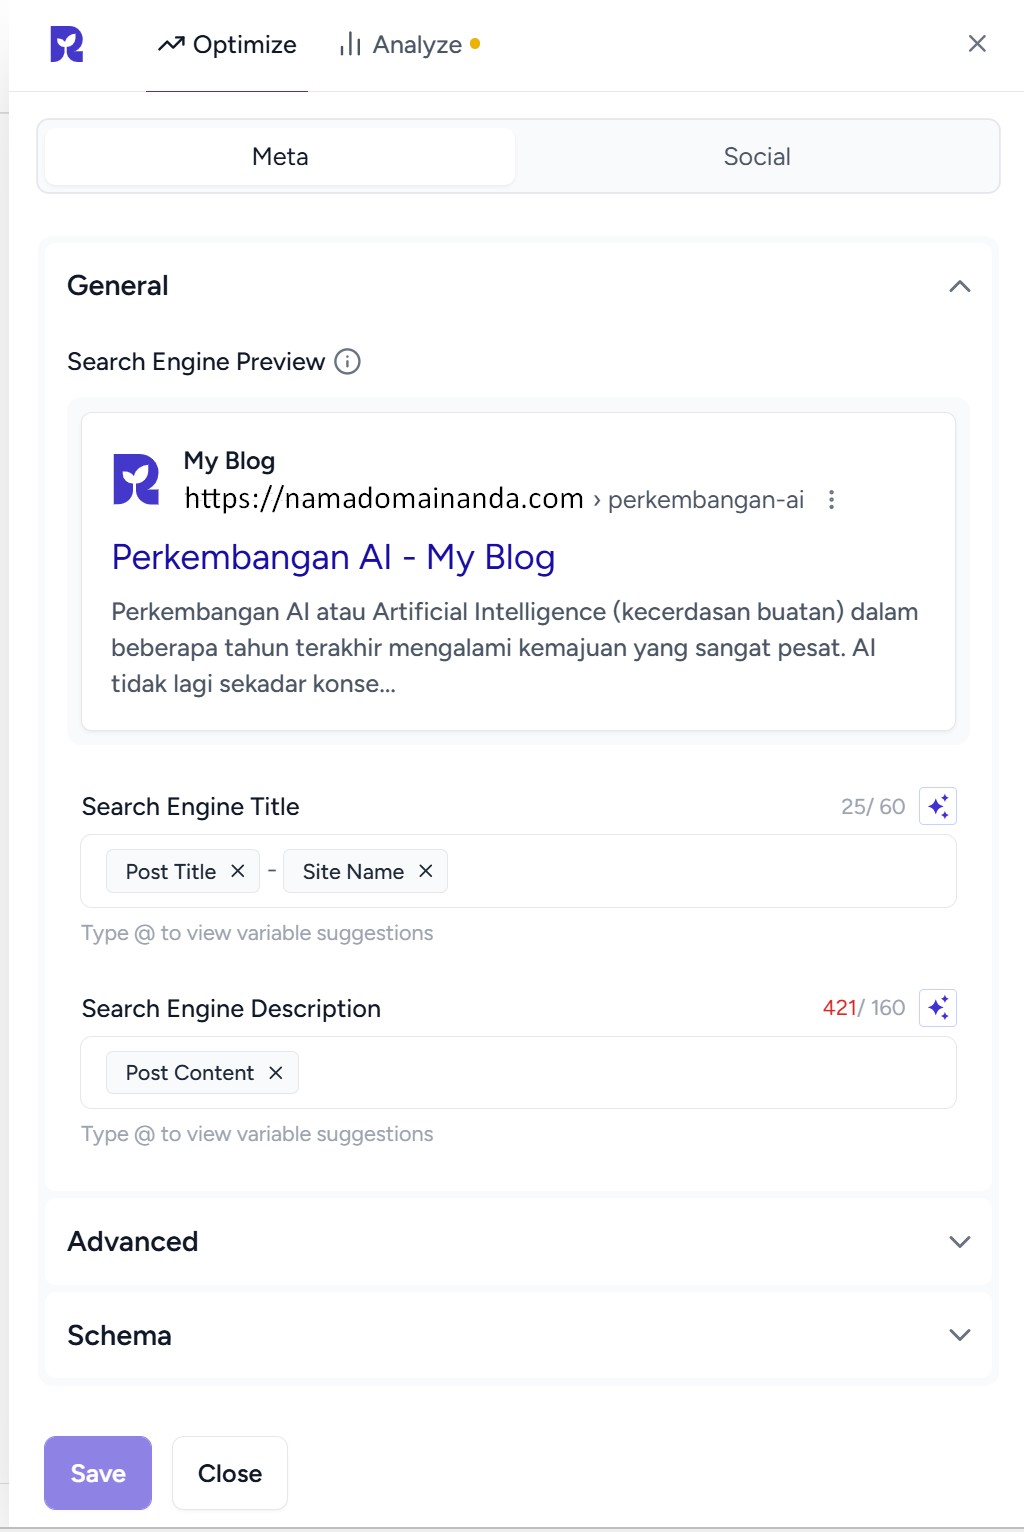This screenshot has height=1532, width=1024.
Task: Click inside the Search Engine Description field
Action: pos(620,1073)
